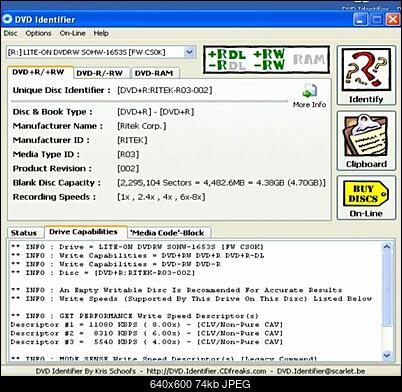
Task: Click the '[RITEK]' manufacturer ID value
Action: pyautogui.click(x=132, y=140)
